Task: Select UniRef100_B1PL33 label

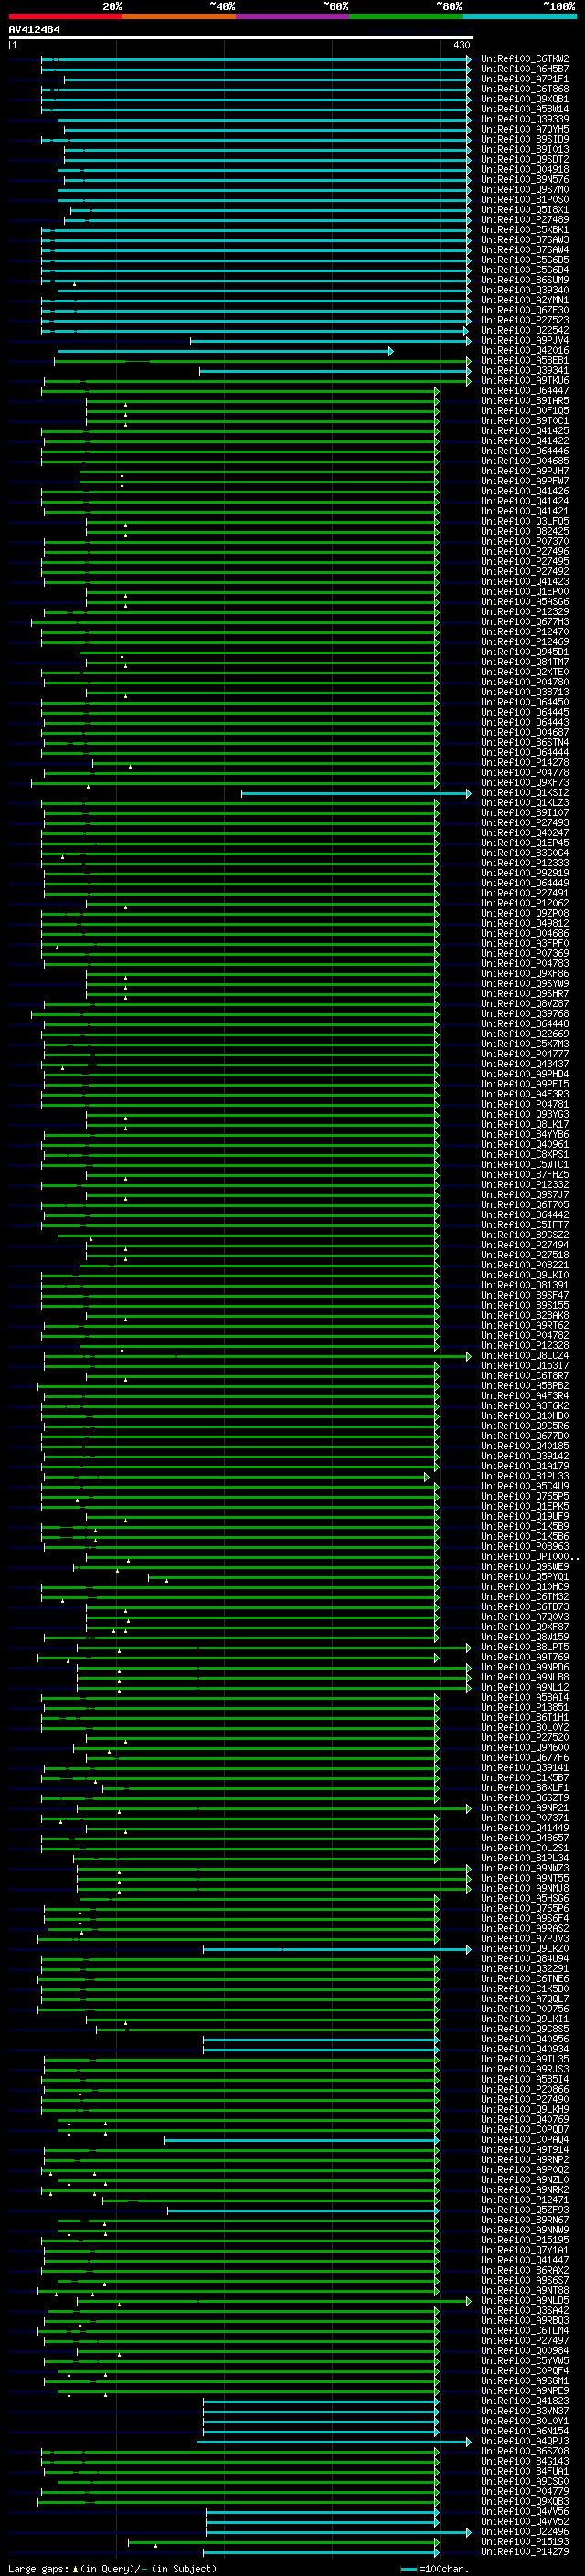Action: coord(525,1476)
